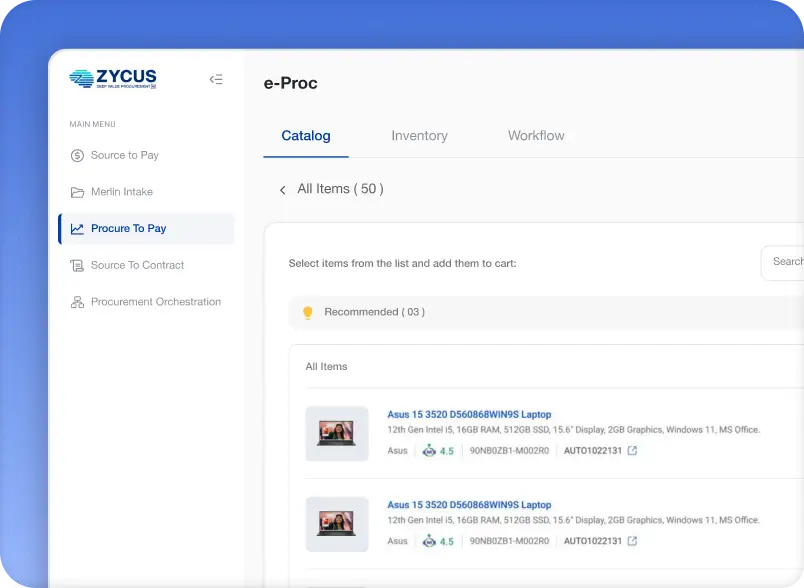
Task: Switch to the Workflow tab
Action: point(536,136)
